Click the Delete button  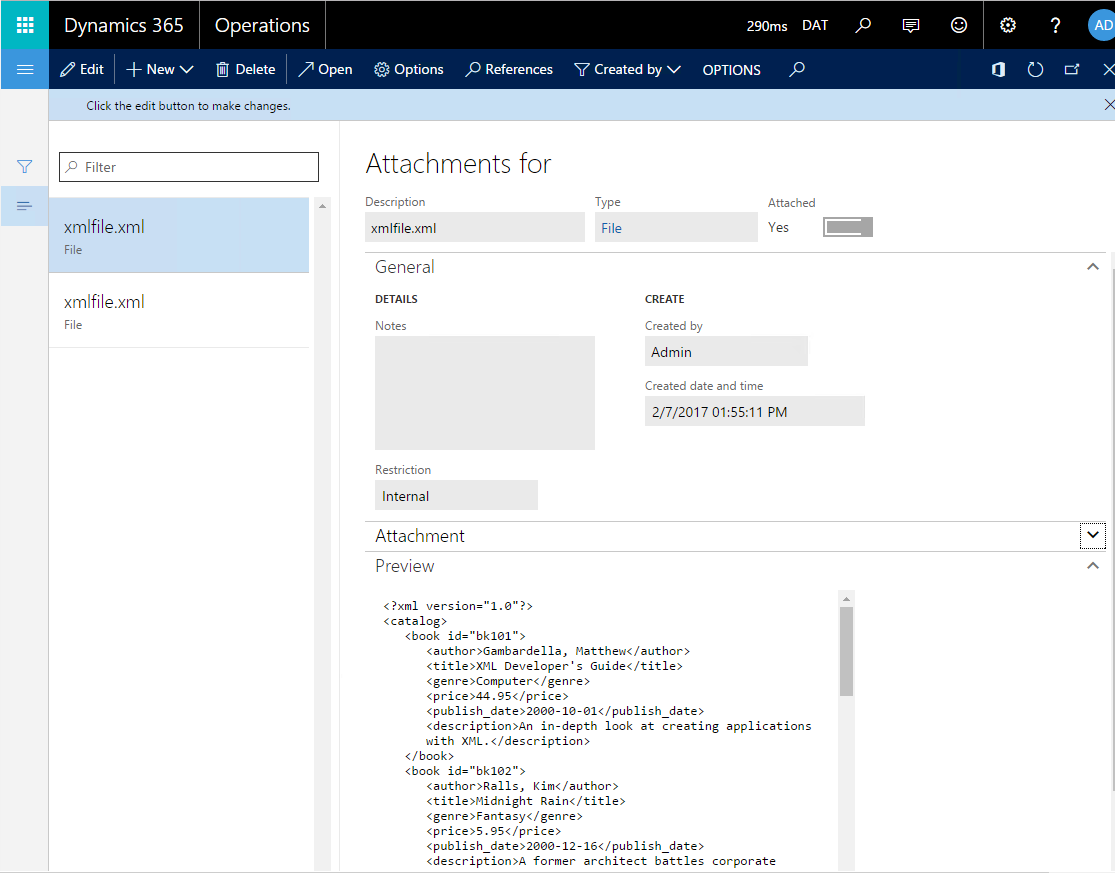click(245, 69)
